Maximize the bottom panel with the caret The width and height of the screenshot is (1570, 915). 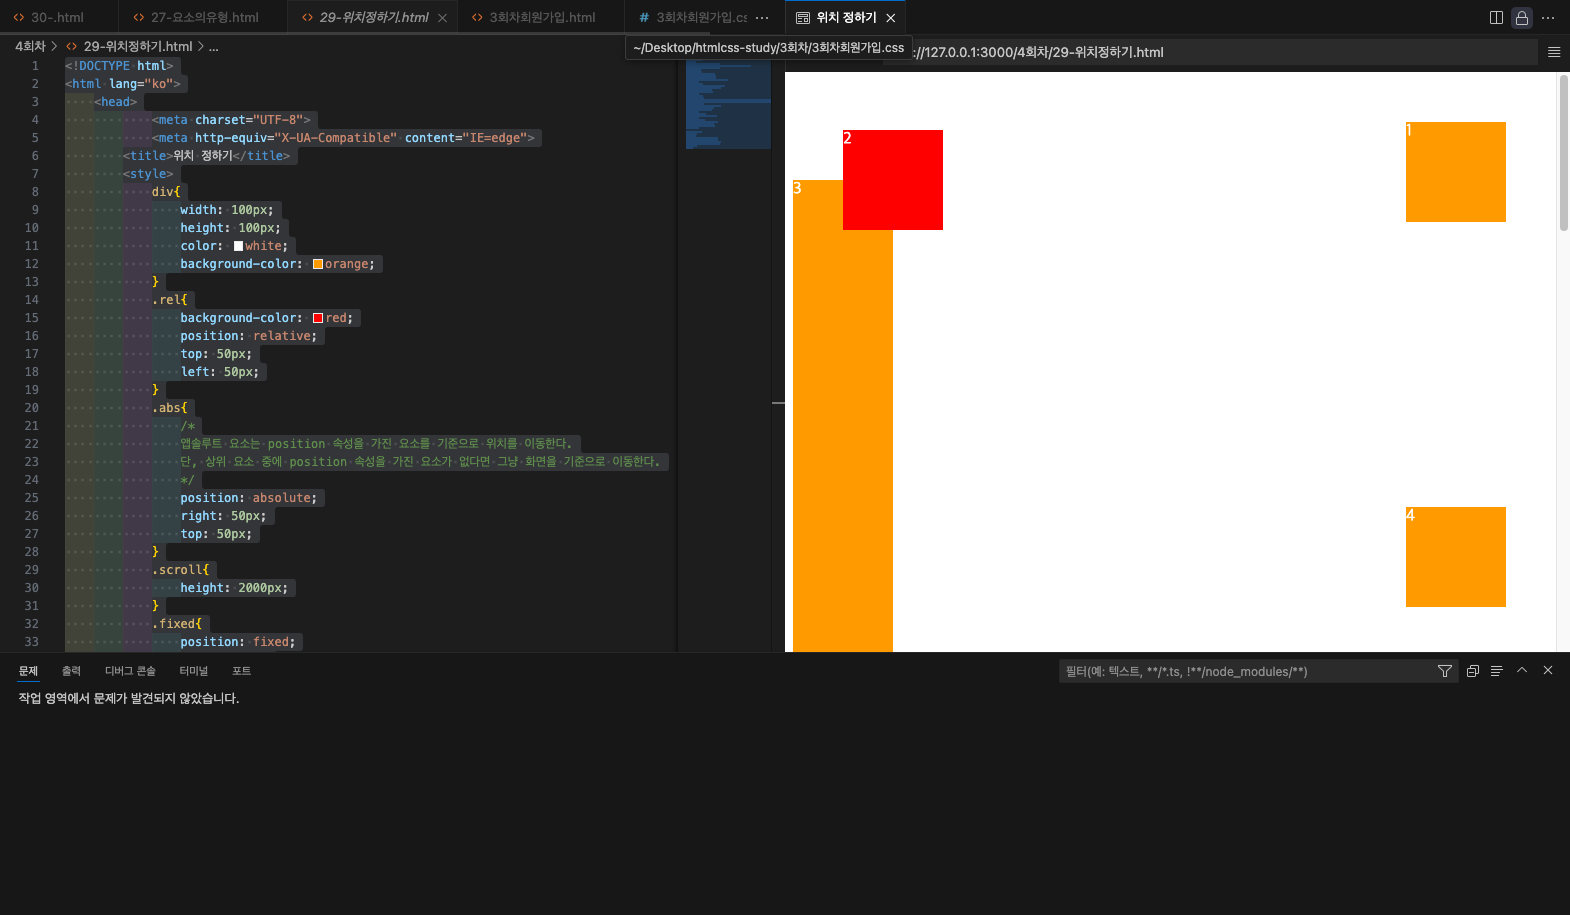coord(1522,671)
